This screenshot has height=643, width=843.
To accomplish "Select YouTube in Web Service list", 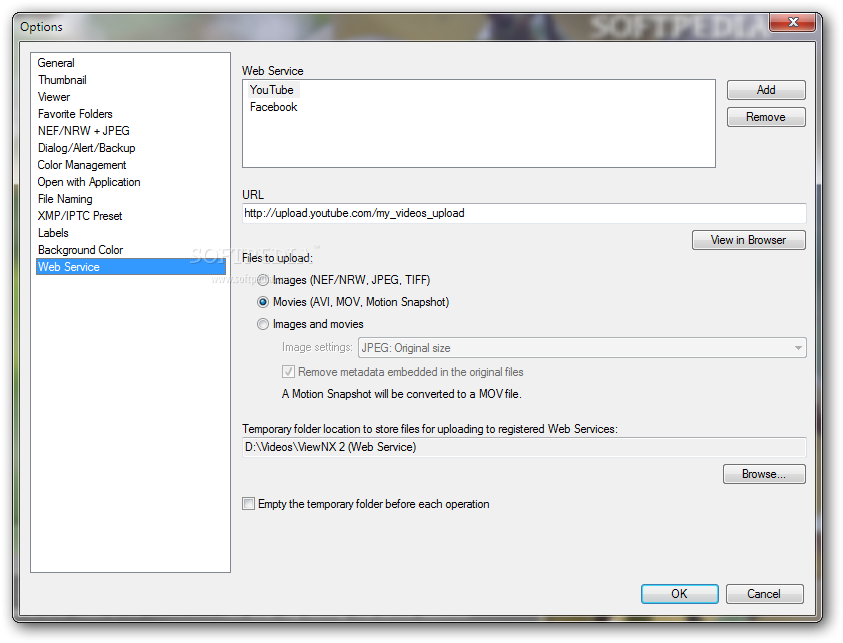I will click(272, 90).
